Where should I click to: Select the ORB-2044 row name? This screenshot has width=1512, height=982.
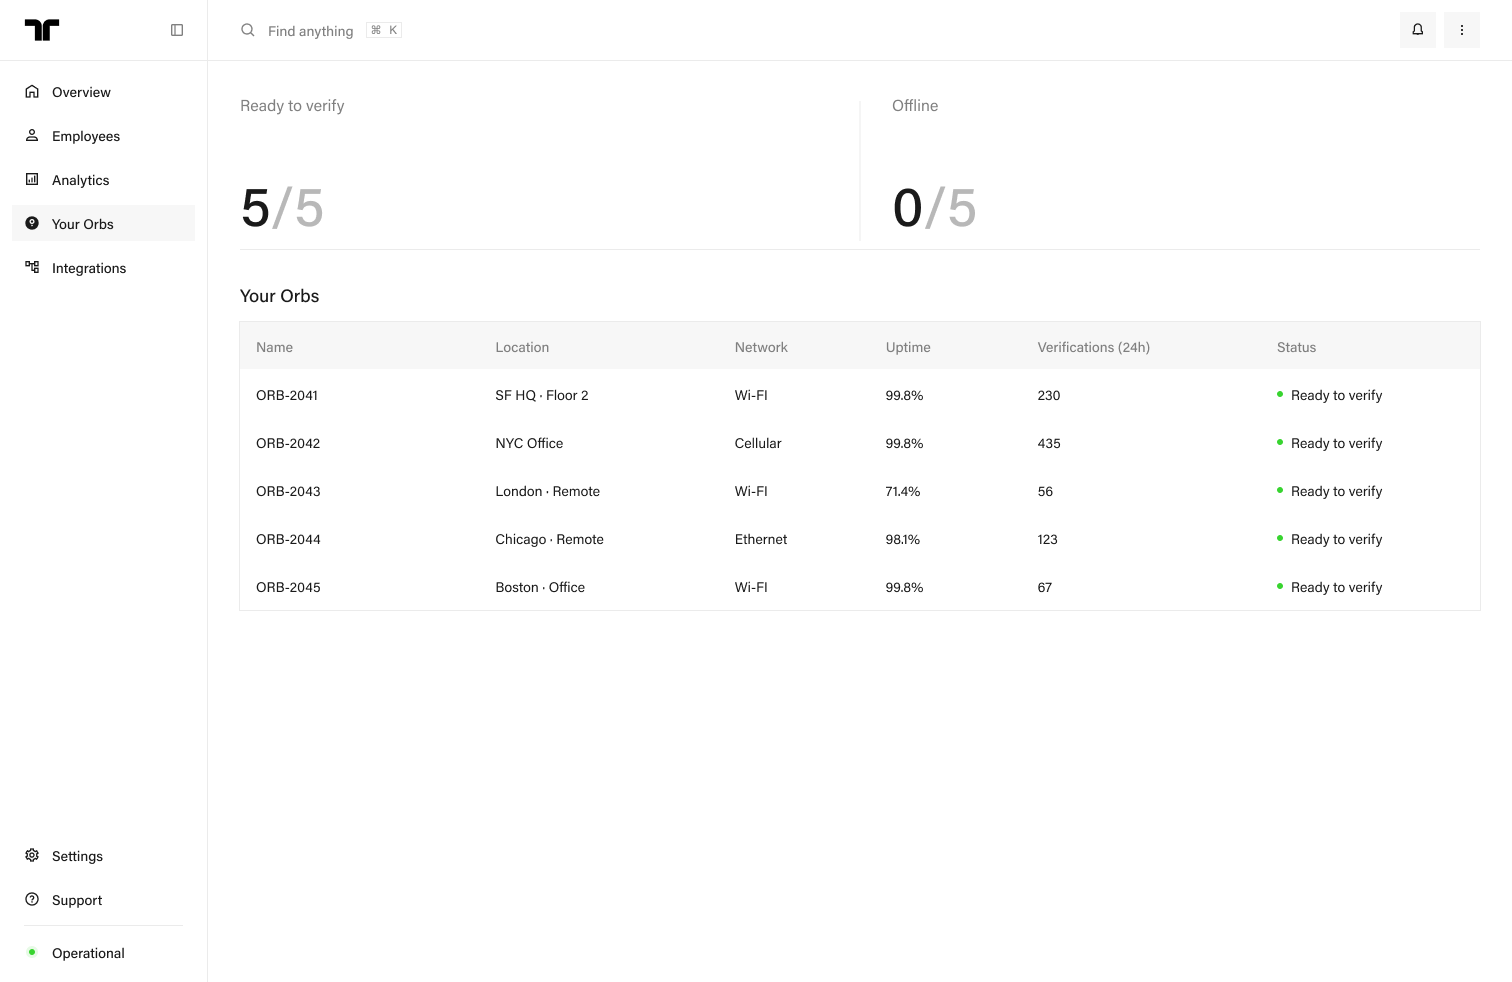(x=288, y=539)
